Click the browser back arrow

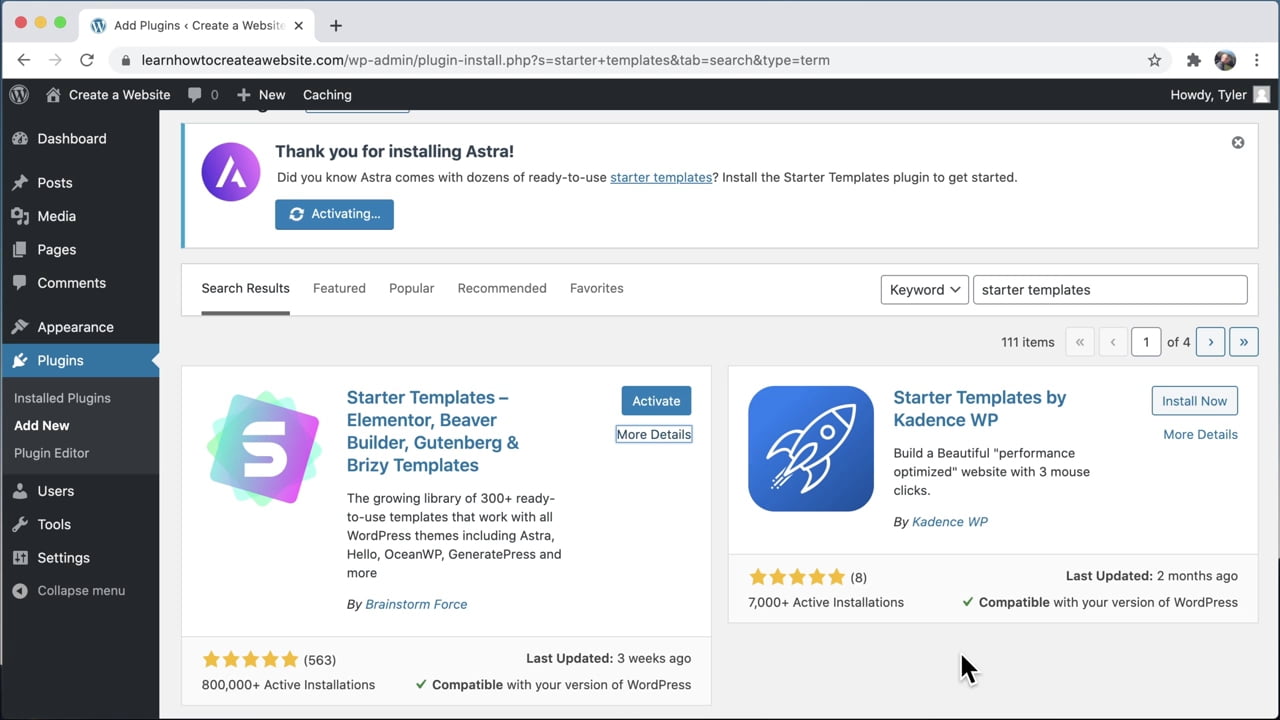click(24, 60)
